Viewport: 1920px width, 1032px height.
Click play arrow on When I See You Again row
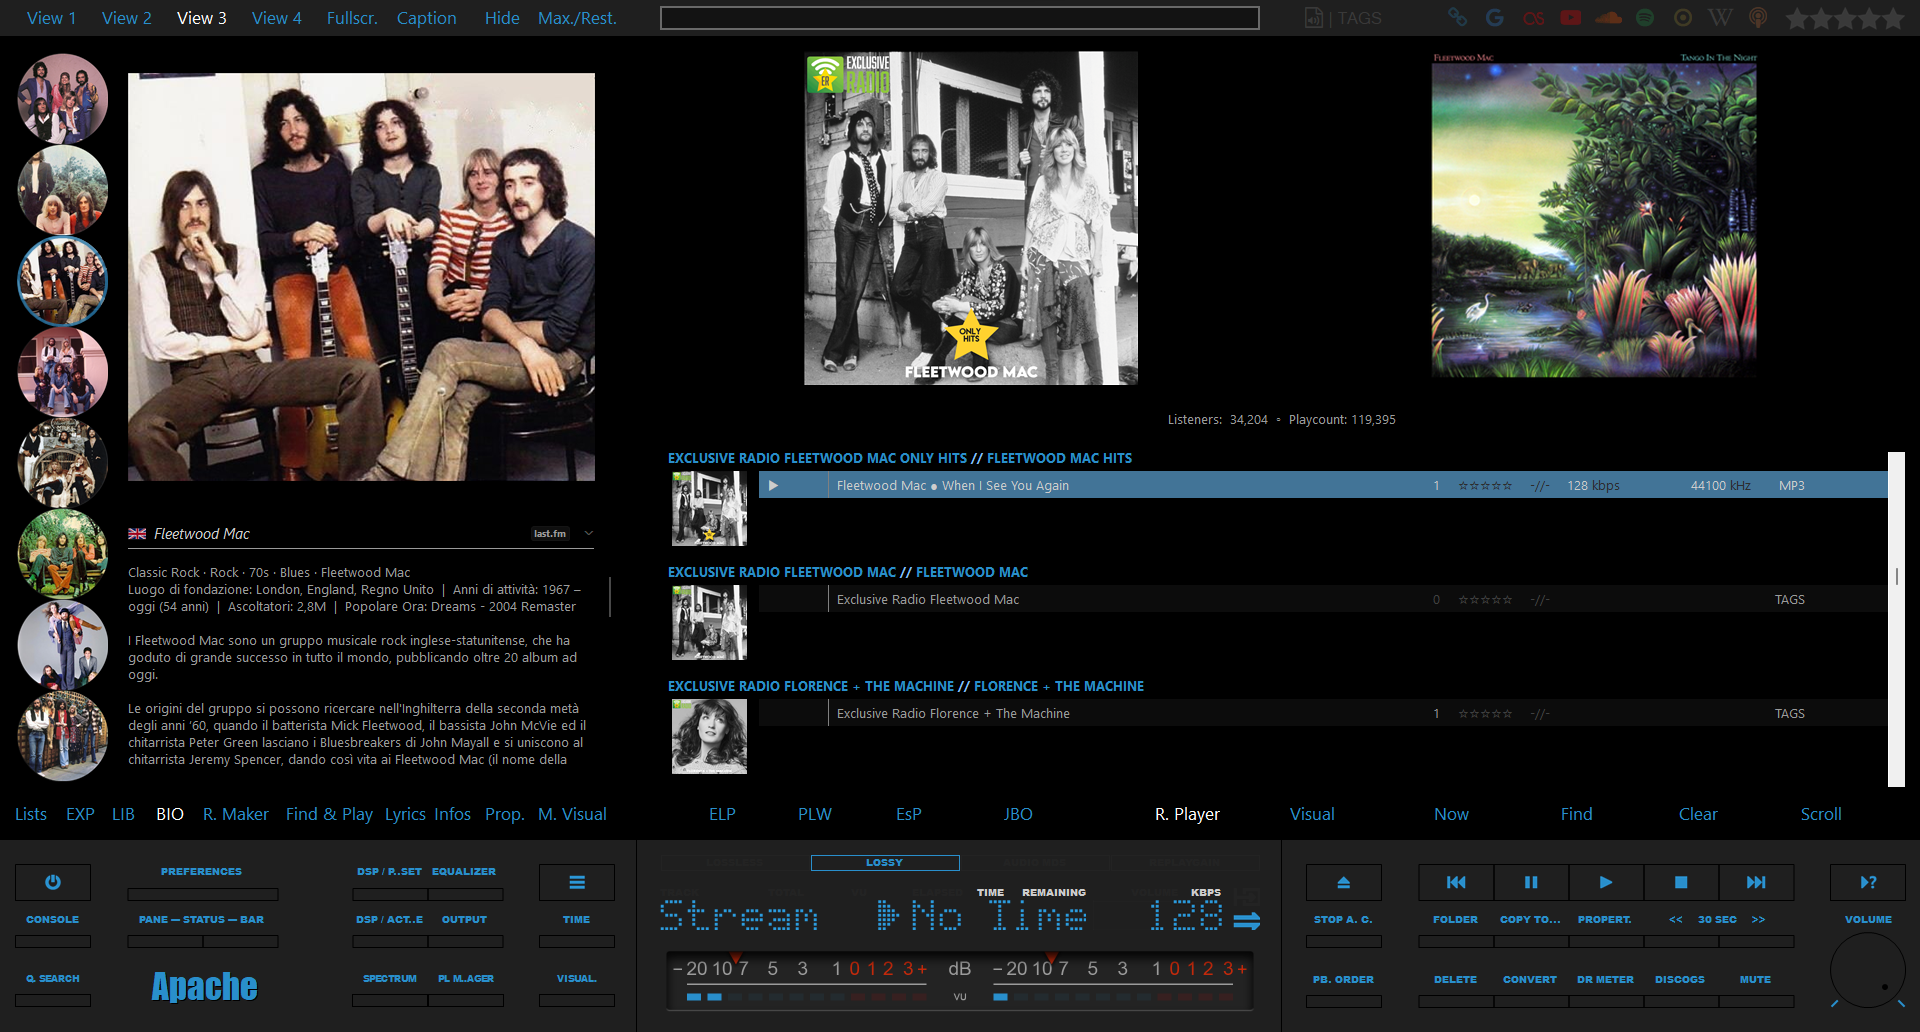[773, 485]
